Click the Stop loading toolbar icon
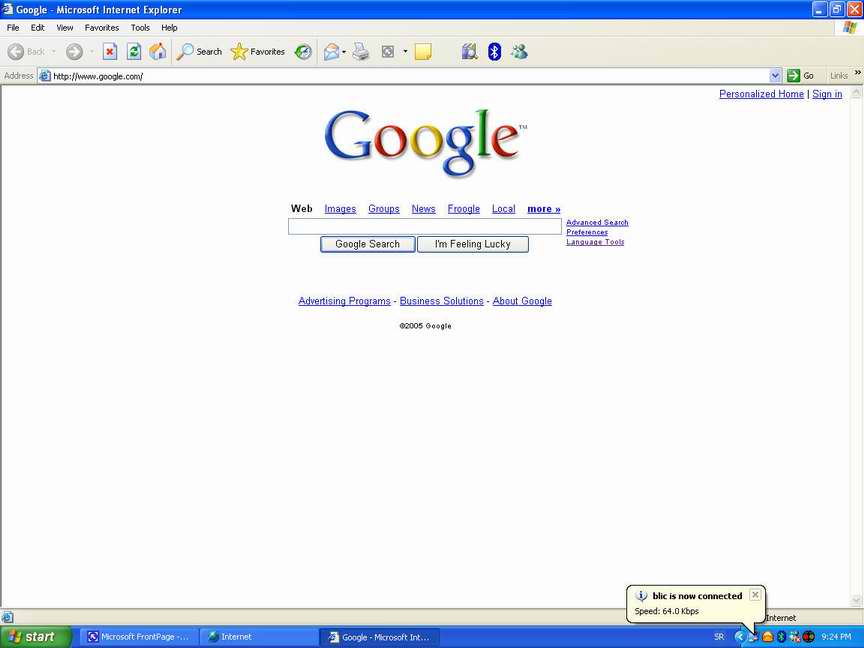Image resolution: width=864 pixels, height=648 pixels. click(x=110, y=52)
